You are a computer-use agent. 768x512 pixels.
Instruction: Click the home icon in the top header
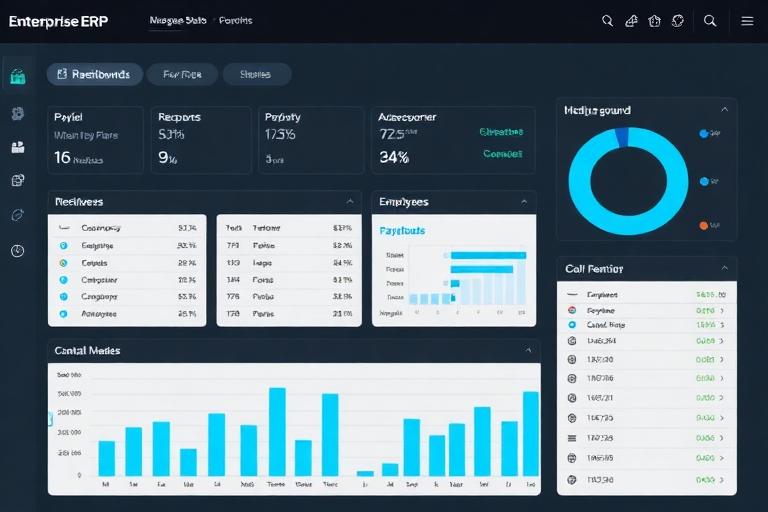(x=655, y=20)
